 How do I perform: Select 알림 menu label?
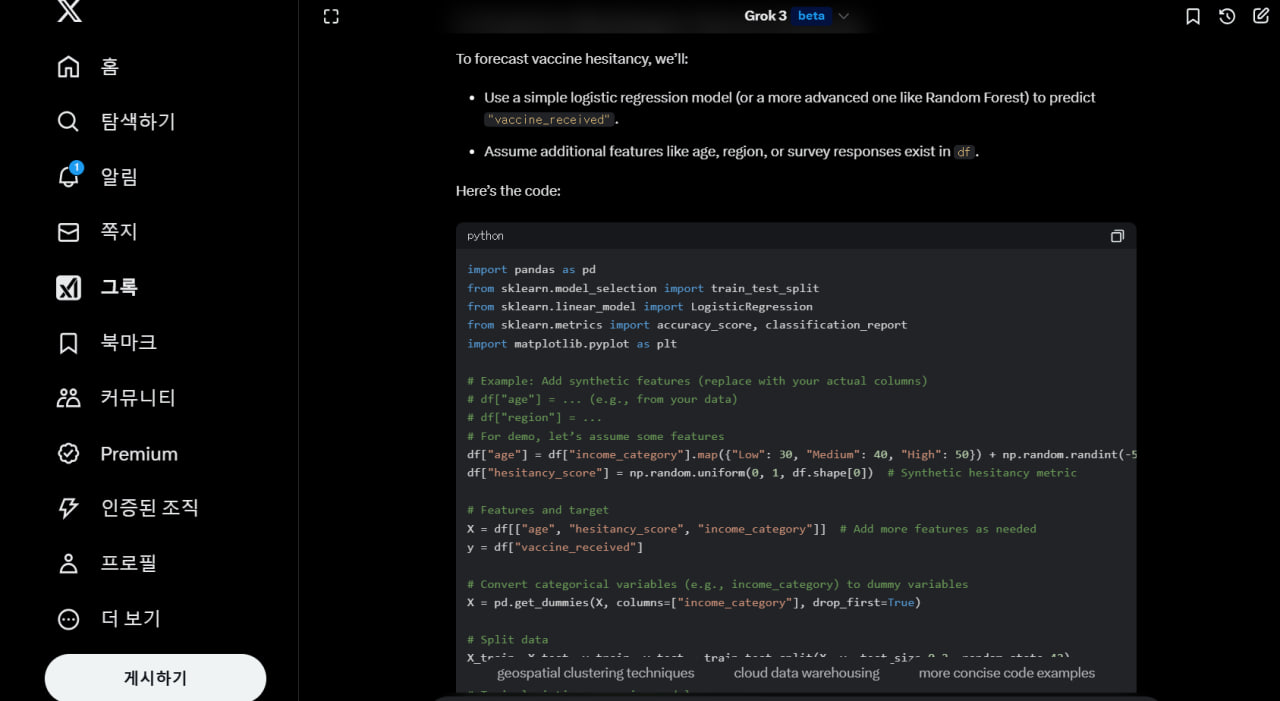[x=119, y=177]
